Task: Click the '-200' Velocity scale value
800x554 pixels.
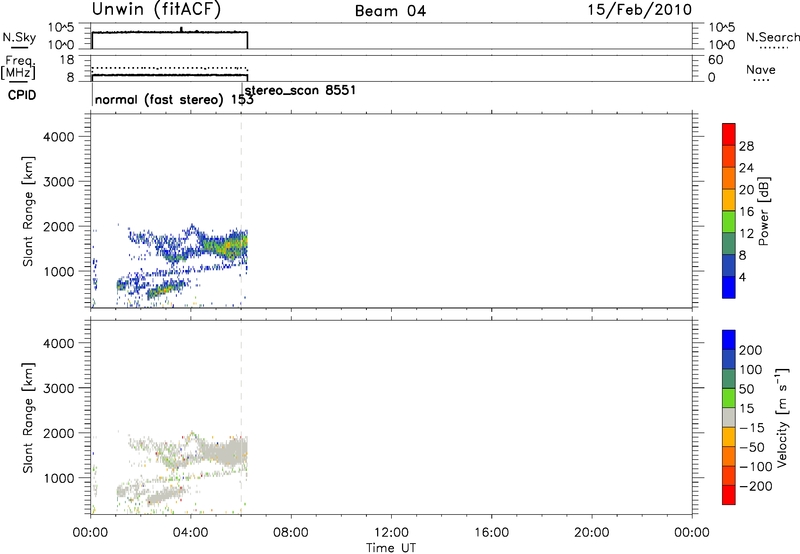Action: [754, 486]
